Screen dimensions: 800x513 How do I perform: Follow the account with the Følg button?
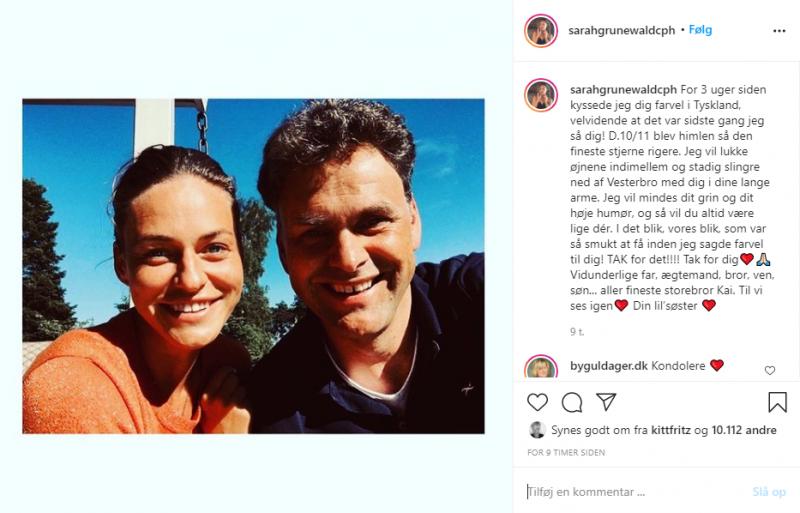point(700,30)
